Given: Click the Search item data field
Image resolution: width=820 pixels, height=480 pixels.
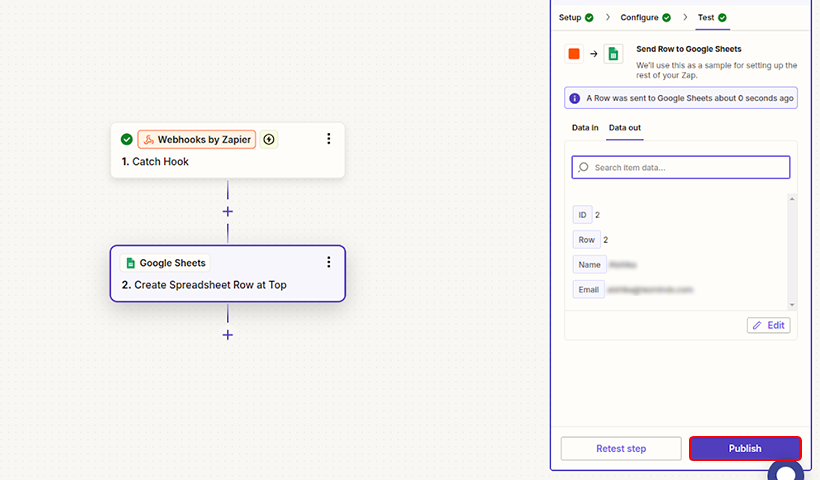Looking at the screenshot, I should tap(680, 167).
